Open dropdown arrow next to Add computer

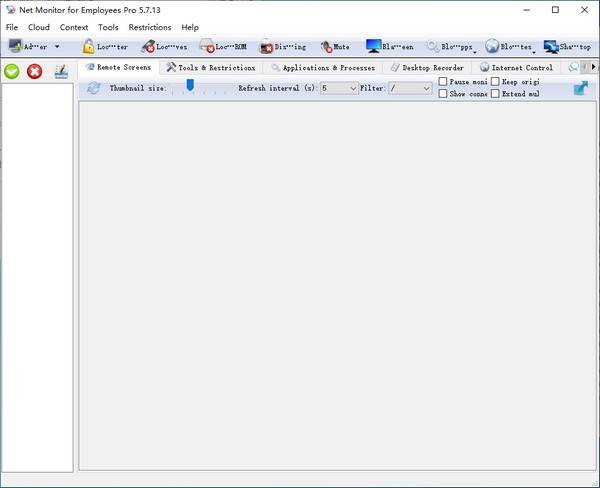[57, 47]
